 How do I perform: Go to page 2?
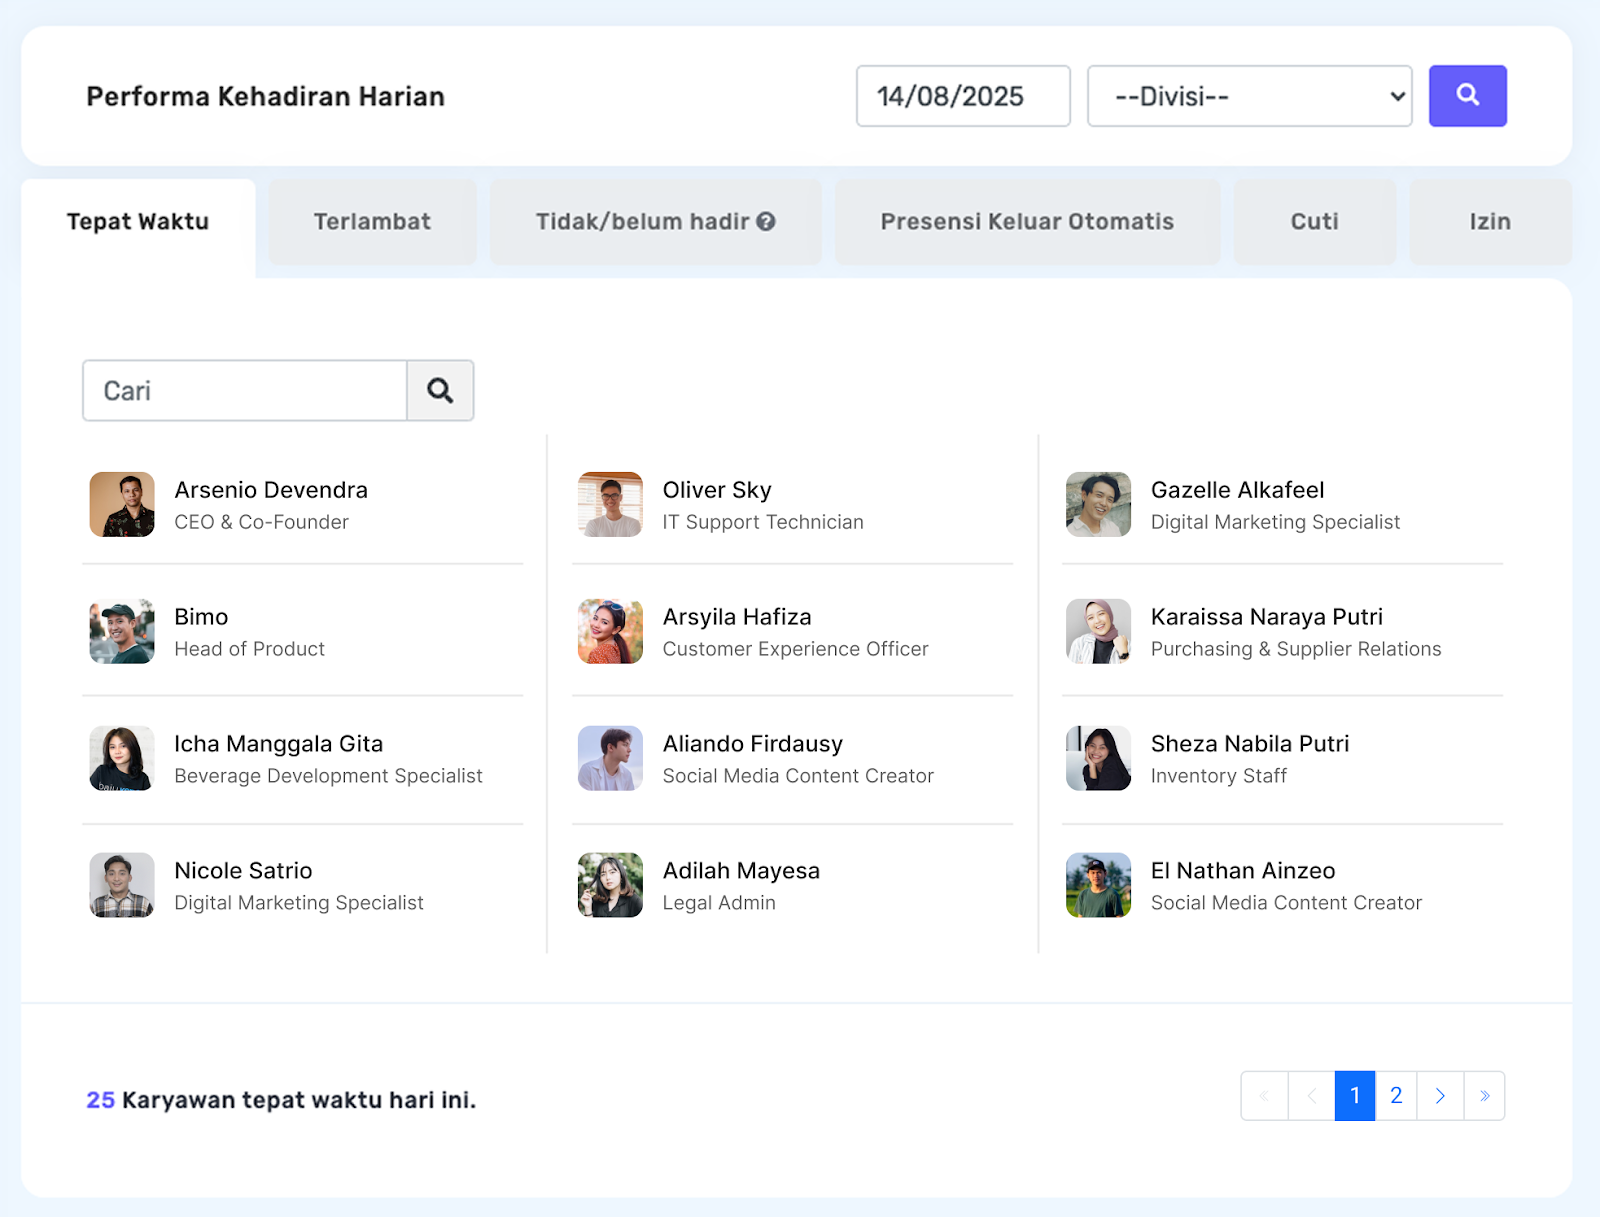point(1396,1096)
